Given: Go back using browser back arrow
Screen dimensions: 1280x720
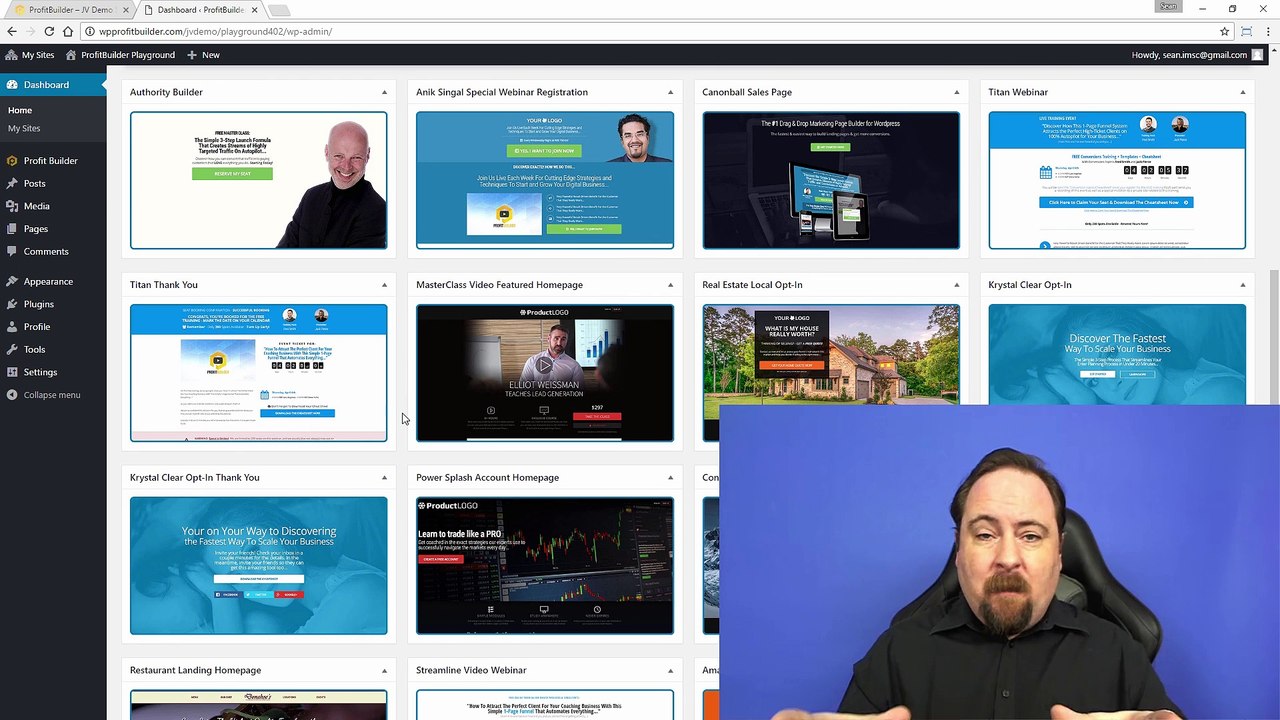Looking at the screenshot, I should pyautogui.click(x=12, y=31).
